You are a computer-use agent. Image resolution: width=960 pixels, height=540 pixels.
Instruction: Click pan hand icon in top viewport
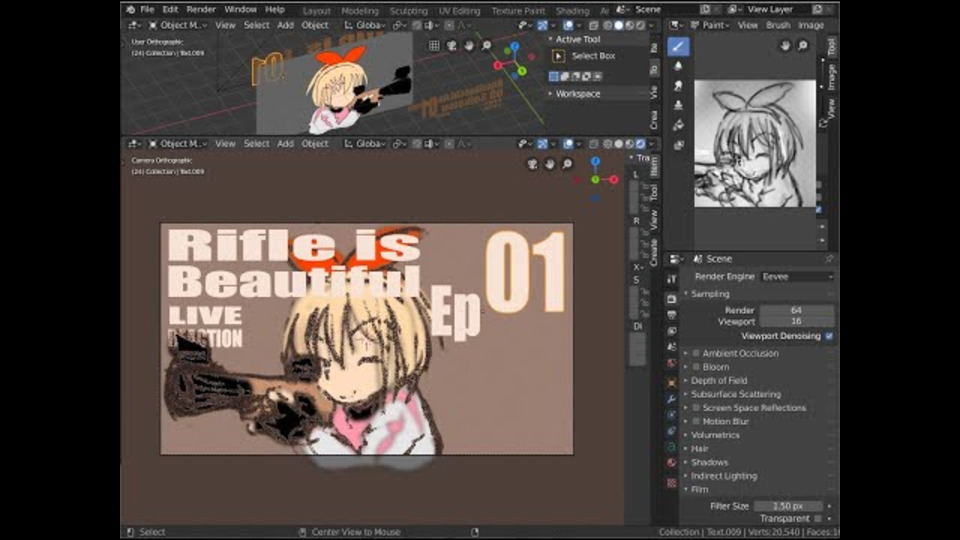tap(469, 46)
